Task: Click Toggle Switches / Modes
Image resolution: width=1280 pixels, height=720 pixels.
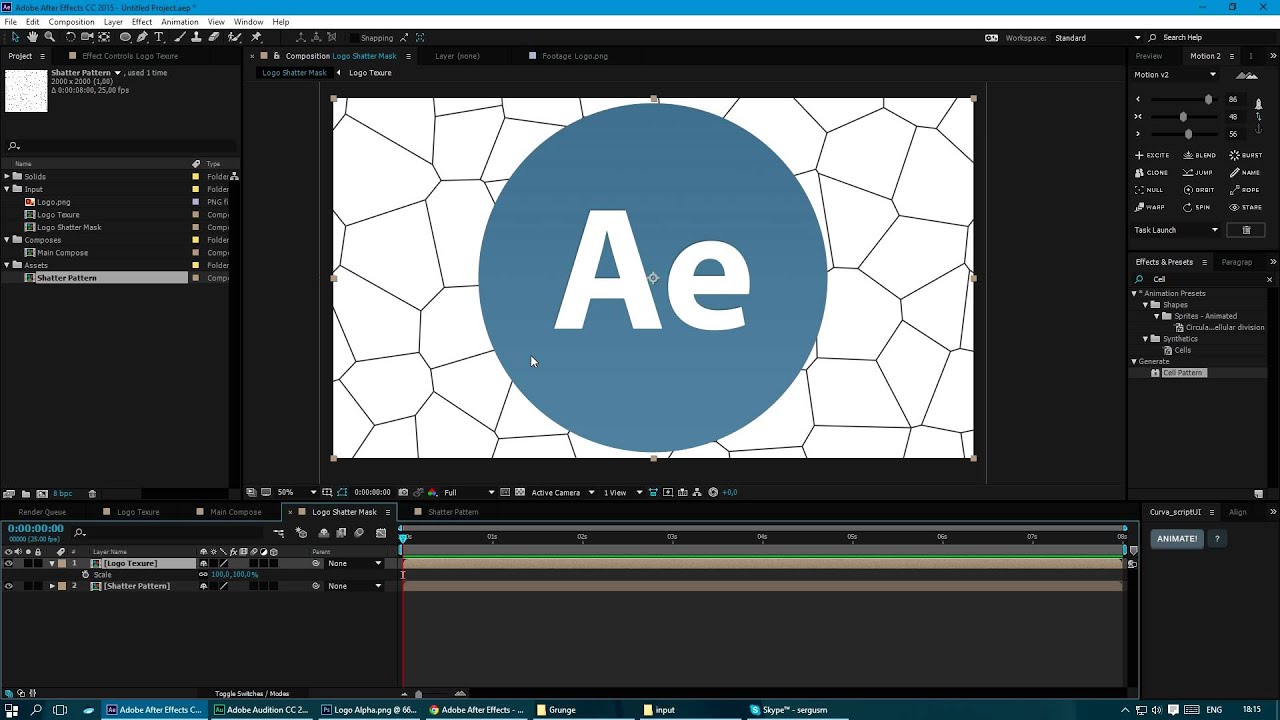Action: 252,694
